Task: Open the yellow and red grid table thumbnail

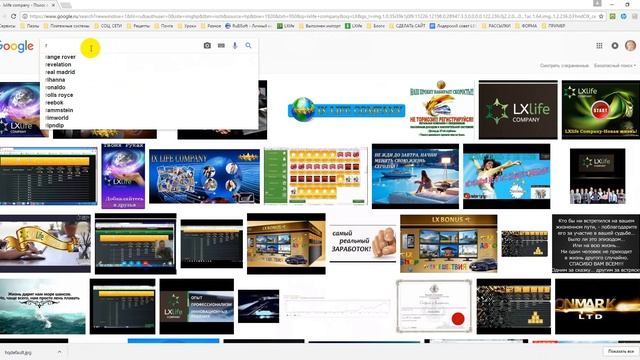Action: (x=316, y=176)
